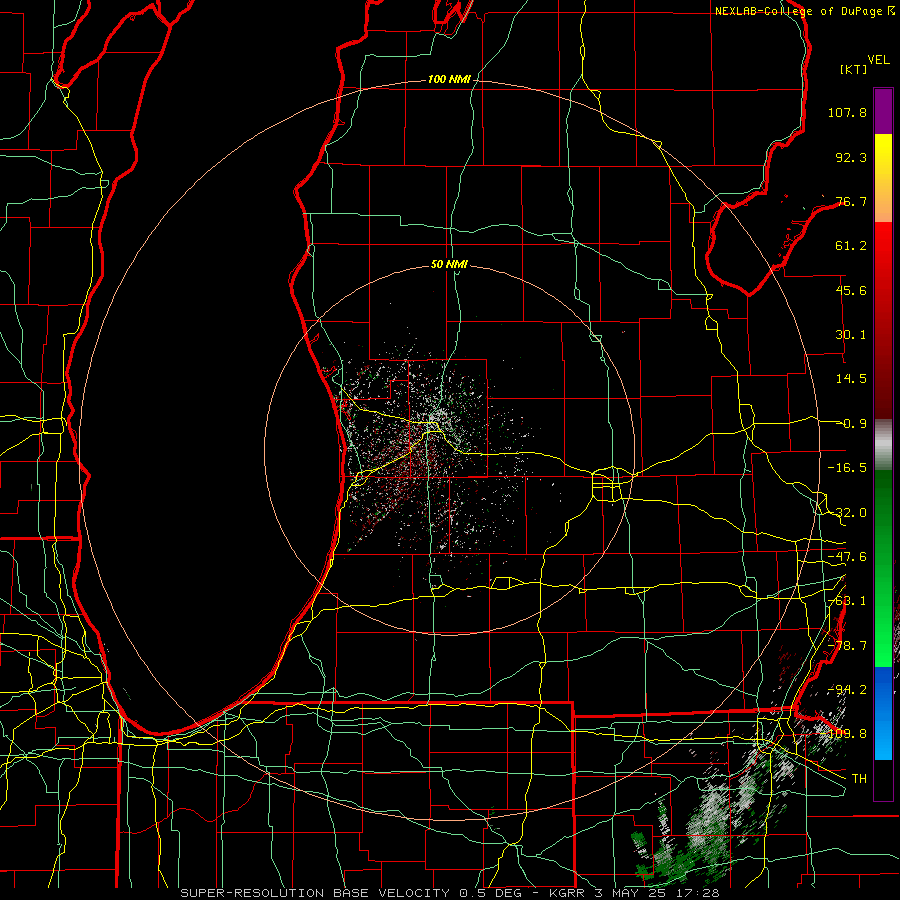Click the -78.7 velocity scale value
Viewport: 900px width, 900px height.
(847, 646)
